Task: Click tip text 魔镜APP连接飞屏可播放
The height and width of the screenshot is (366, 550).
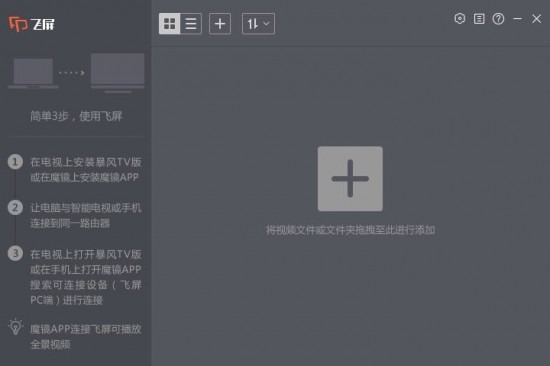Action: (x=86, y=329)
